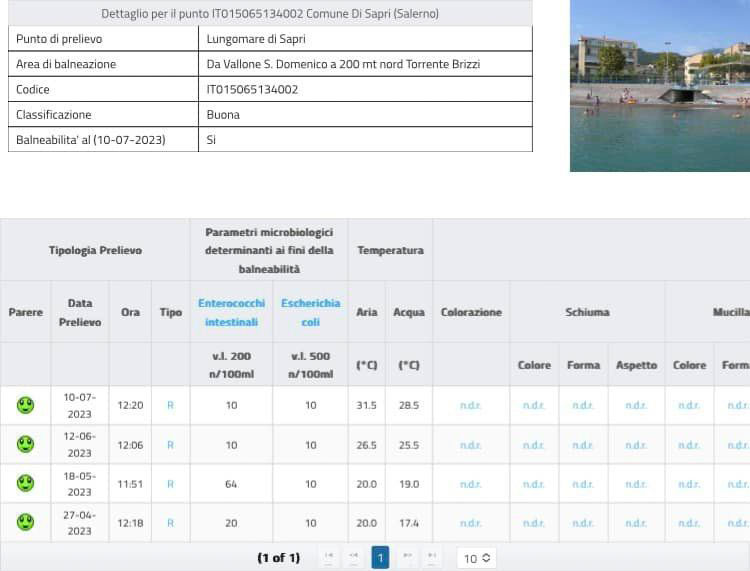Click the Aria temperature column header
The width and height of the screenshot is (750, 571).
[366, 312]
